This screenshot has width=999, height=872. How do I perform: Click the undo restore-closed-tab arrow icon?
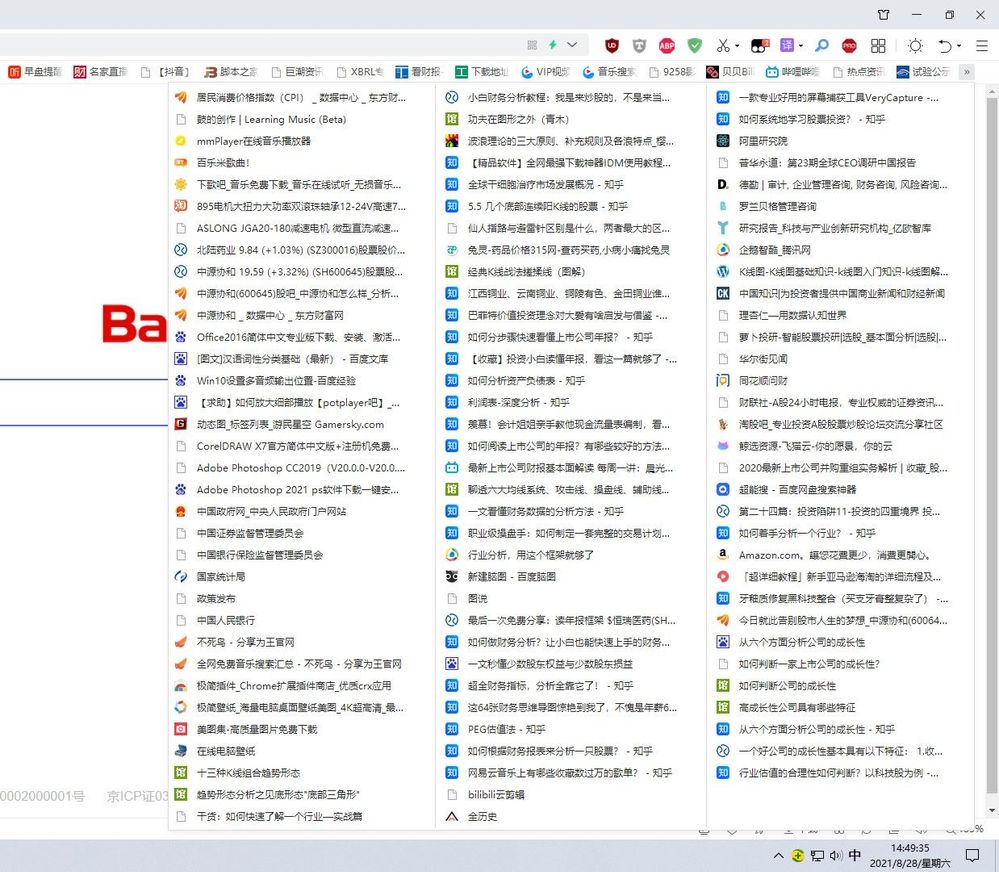click(944, 45)
